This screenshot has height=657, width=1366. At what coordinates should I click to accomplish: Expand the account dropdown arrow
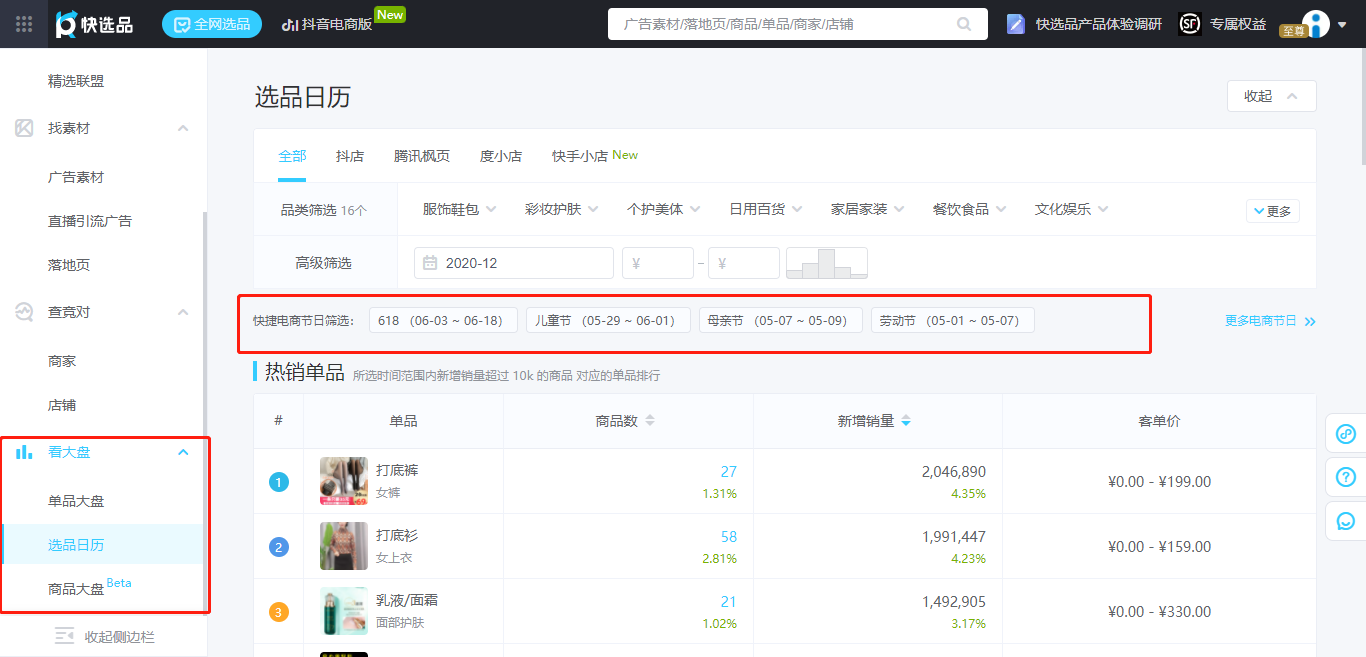point(1342,25)
